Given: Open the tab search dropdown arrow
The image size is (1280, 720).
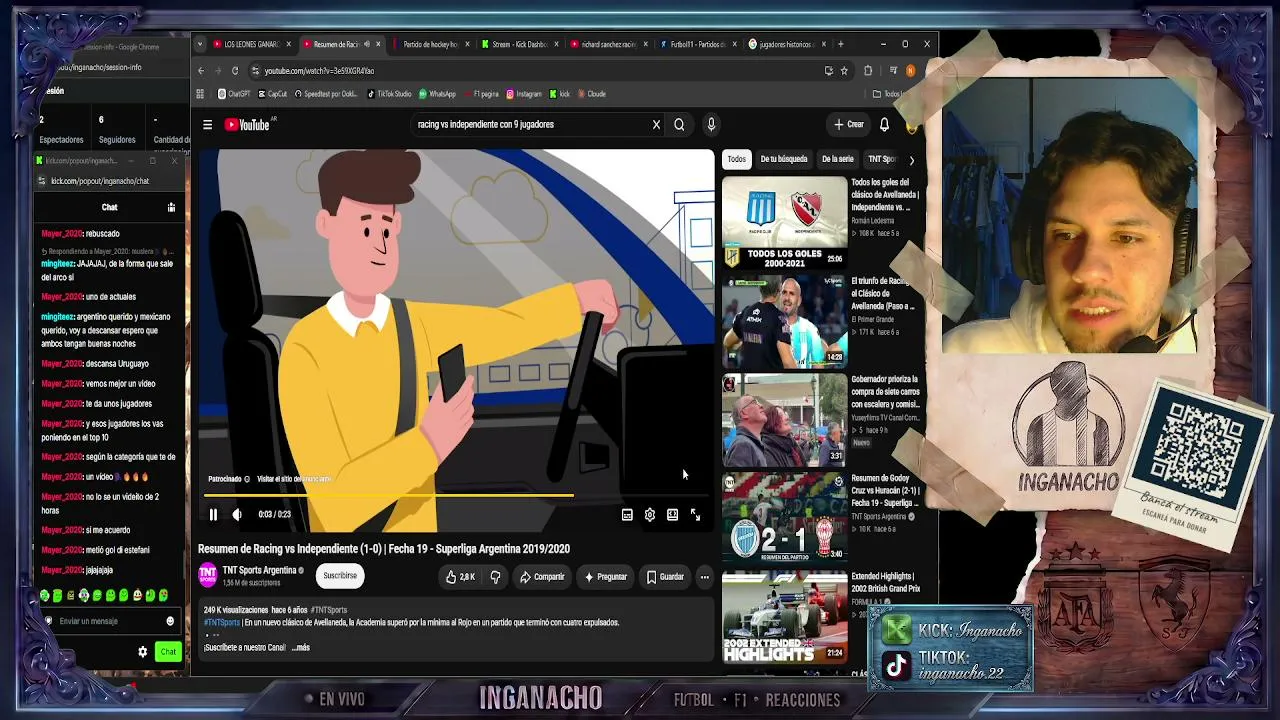Looking at the screenshot, I should tap(200, 44).
